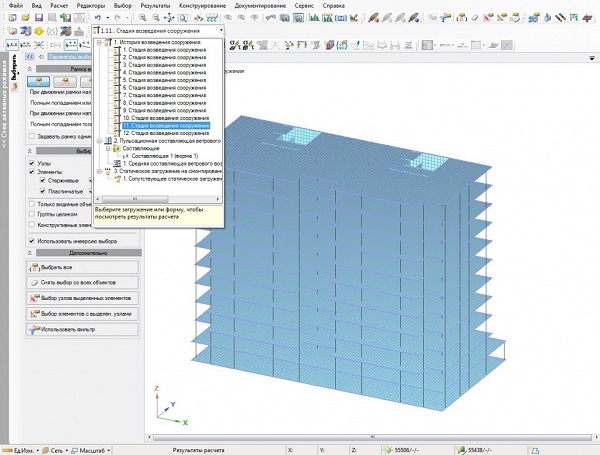This screenshot has width=600, height=455.
Task: Open the Редакторы menu
Action: (x=91, y=6)
